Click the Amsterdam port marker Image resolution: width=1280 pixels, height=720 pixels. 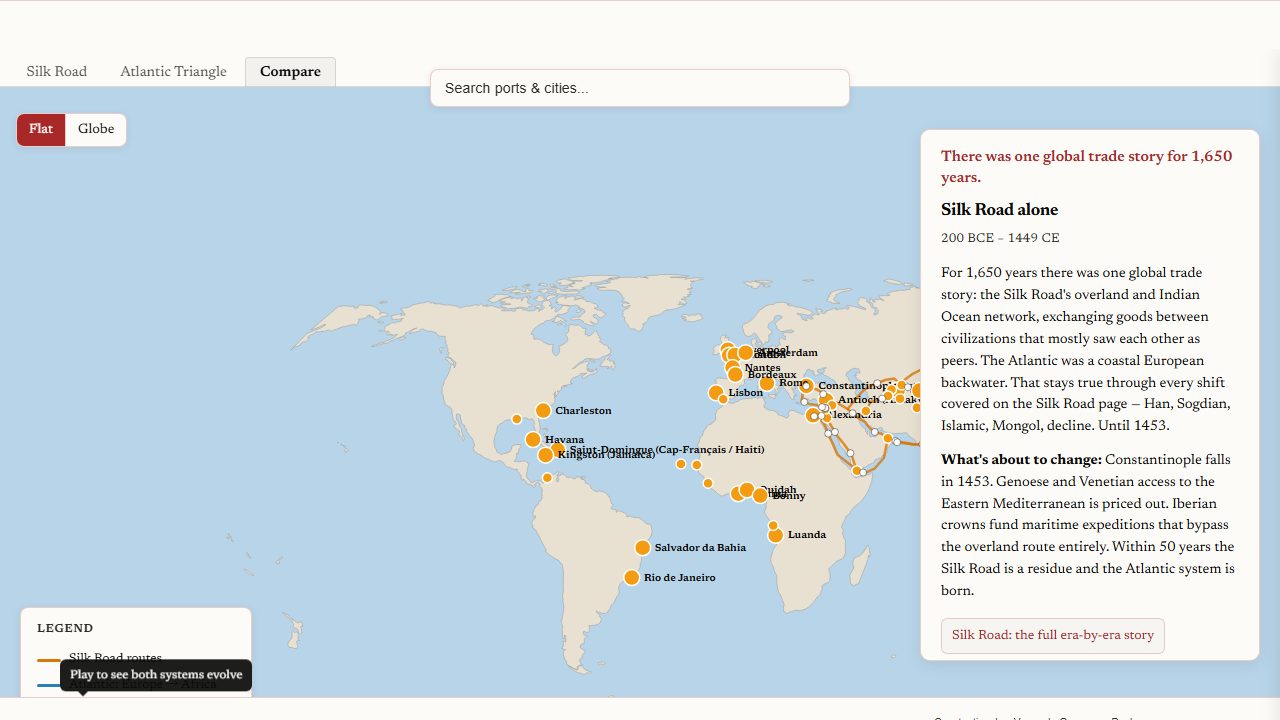[745, 353]
